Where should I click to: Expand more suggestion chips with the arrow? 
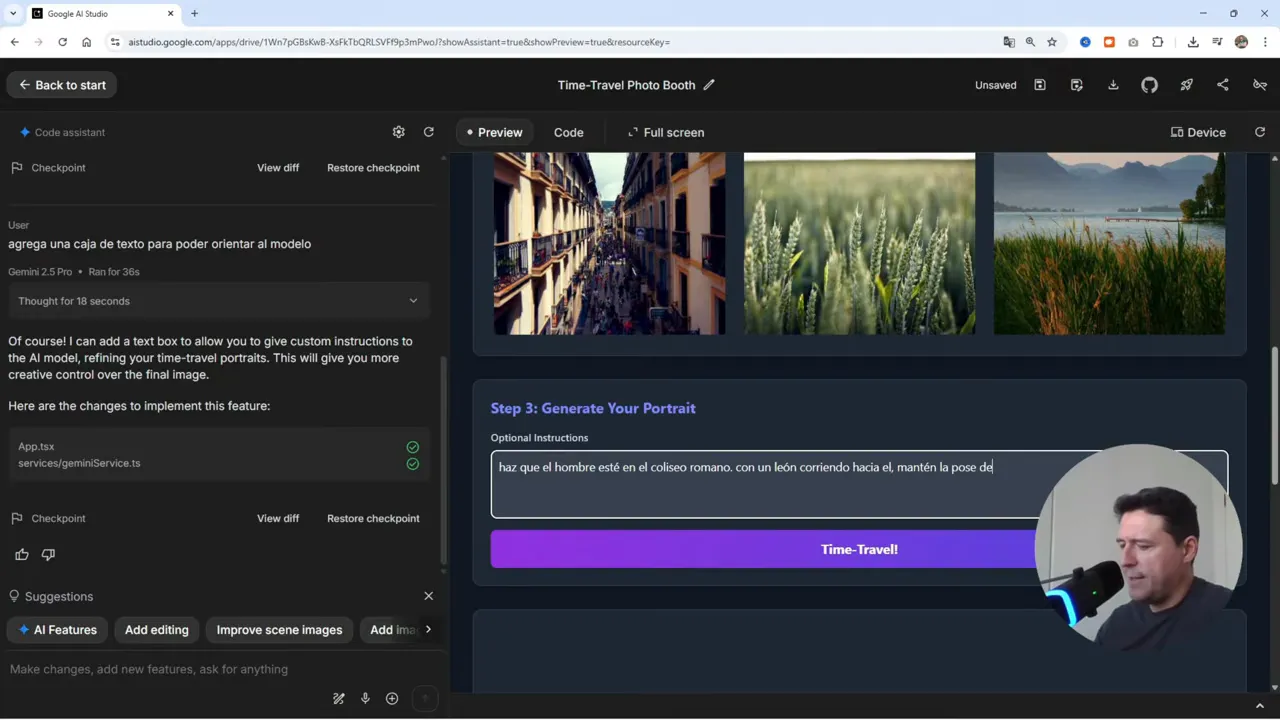[428, 629]
